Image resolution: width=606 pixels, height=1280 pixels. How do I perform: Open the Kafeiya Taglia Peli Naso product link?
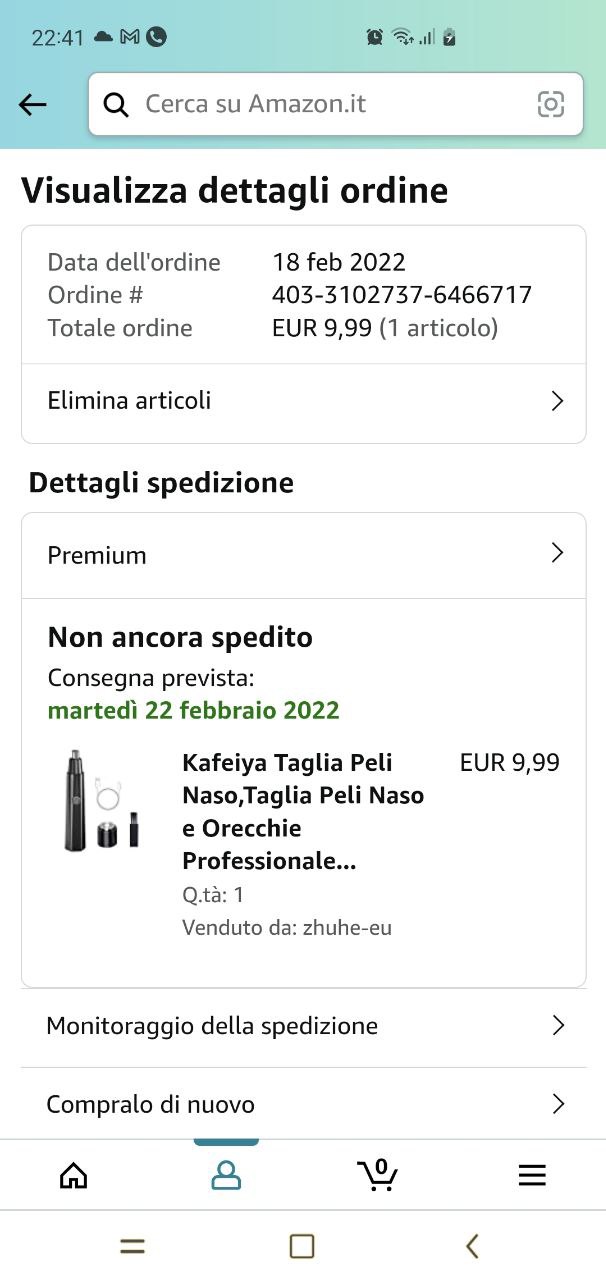coord(302,811)
